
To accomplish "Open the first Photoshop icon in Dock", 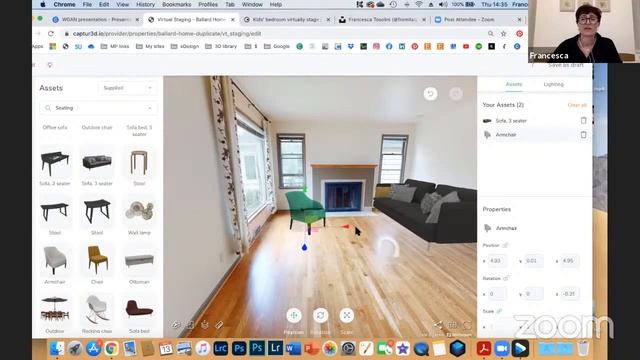I will click(x=239, y=349).
